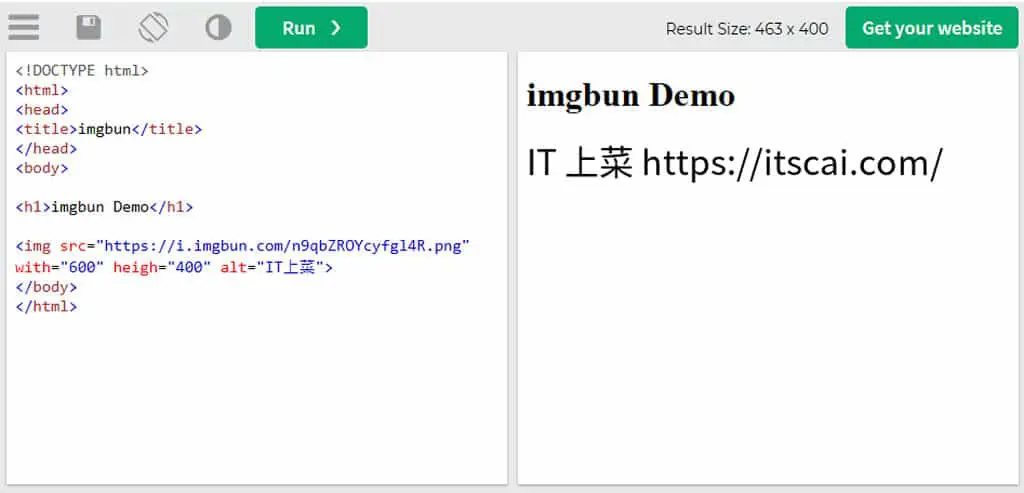Click the Result Size text label
Image resolution: width=1024 pixels, height=493 pixels.
click(747, 29)
